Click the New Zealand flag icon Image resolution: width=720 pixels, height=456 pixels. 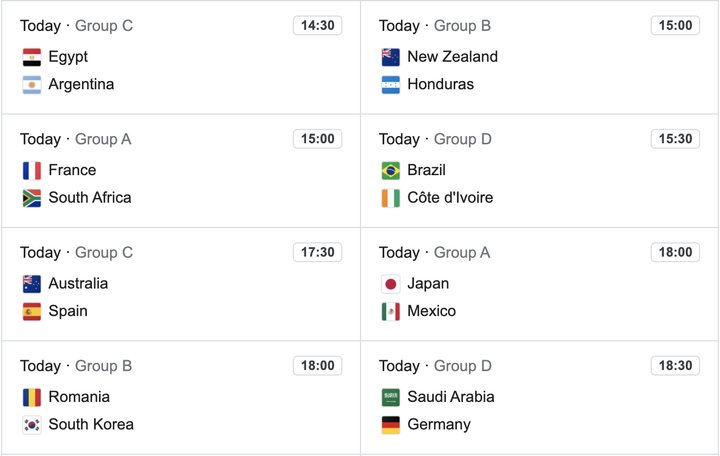pos(391,57)
